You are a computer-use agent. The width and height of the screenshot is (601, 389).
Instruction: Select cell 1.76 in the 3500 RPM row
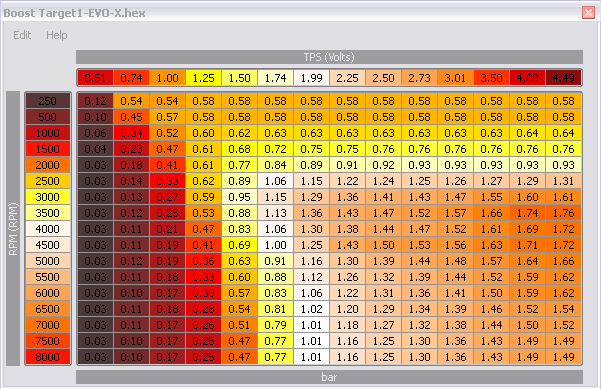coord(563,213)
